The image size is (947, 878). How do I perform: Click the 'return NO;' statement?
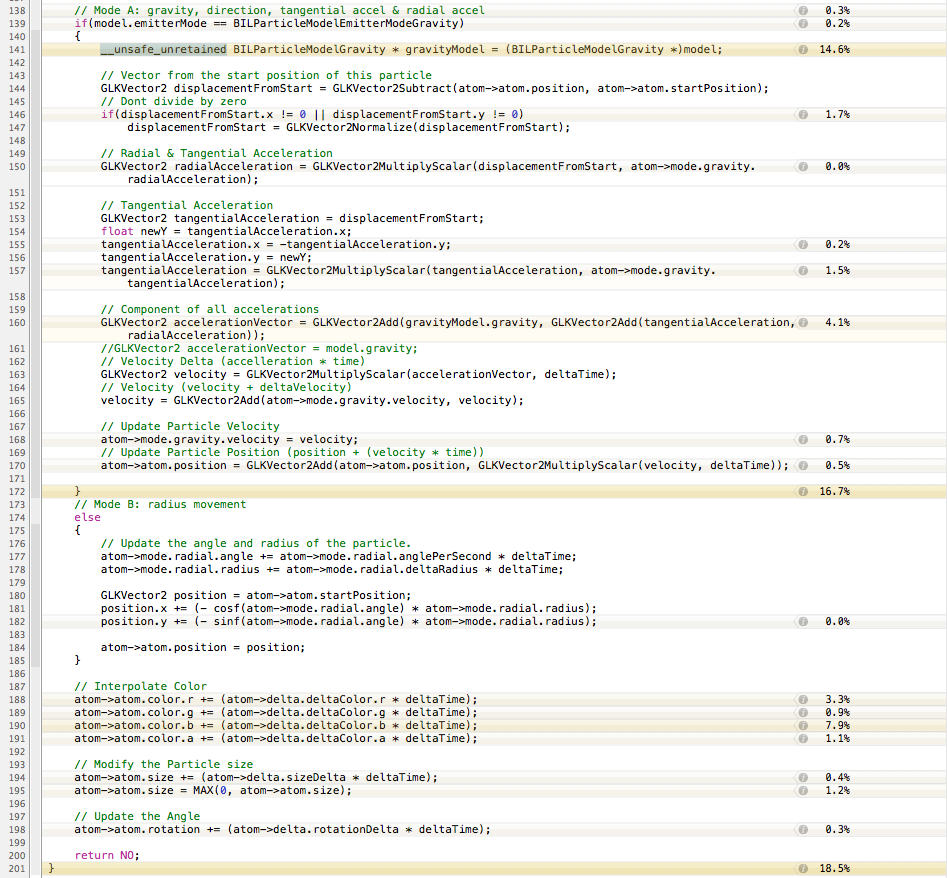107,855
